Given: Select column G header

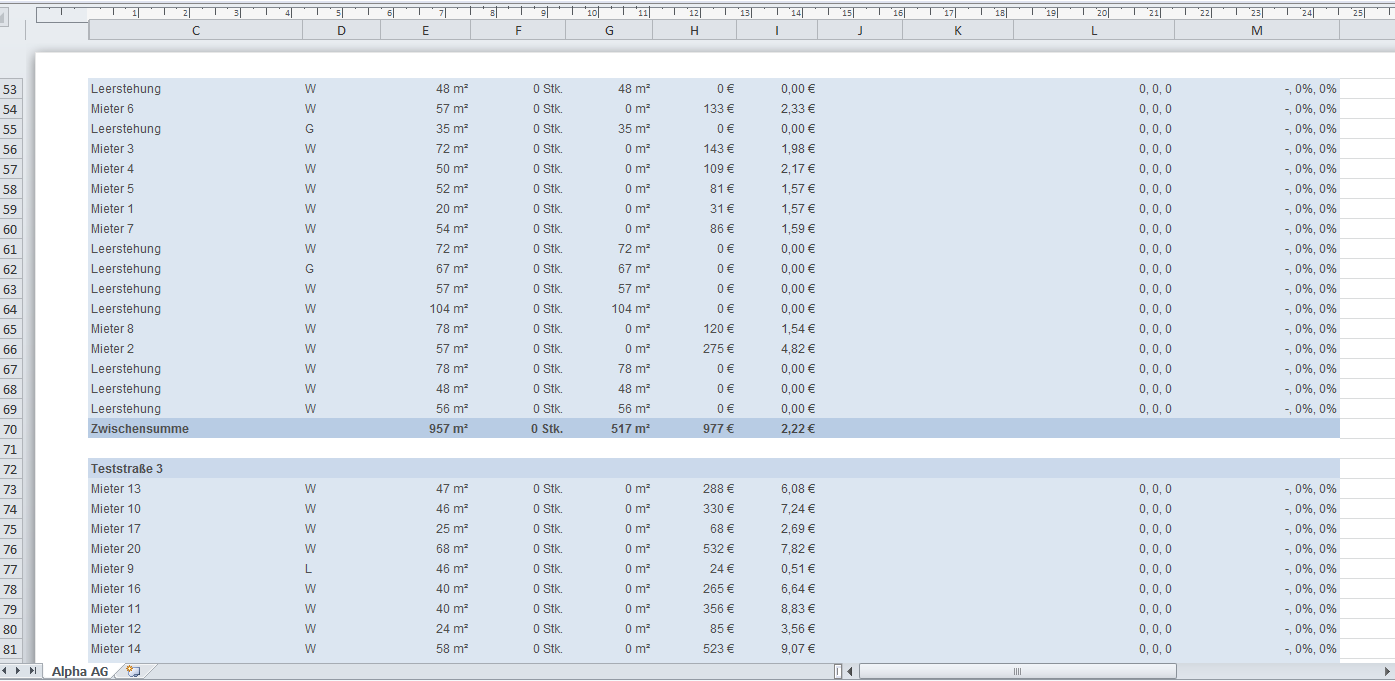Looking at the screenshot, I should click(x=609, y=31).
